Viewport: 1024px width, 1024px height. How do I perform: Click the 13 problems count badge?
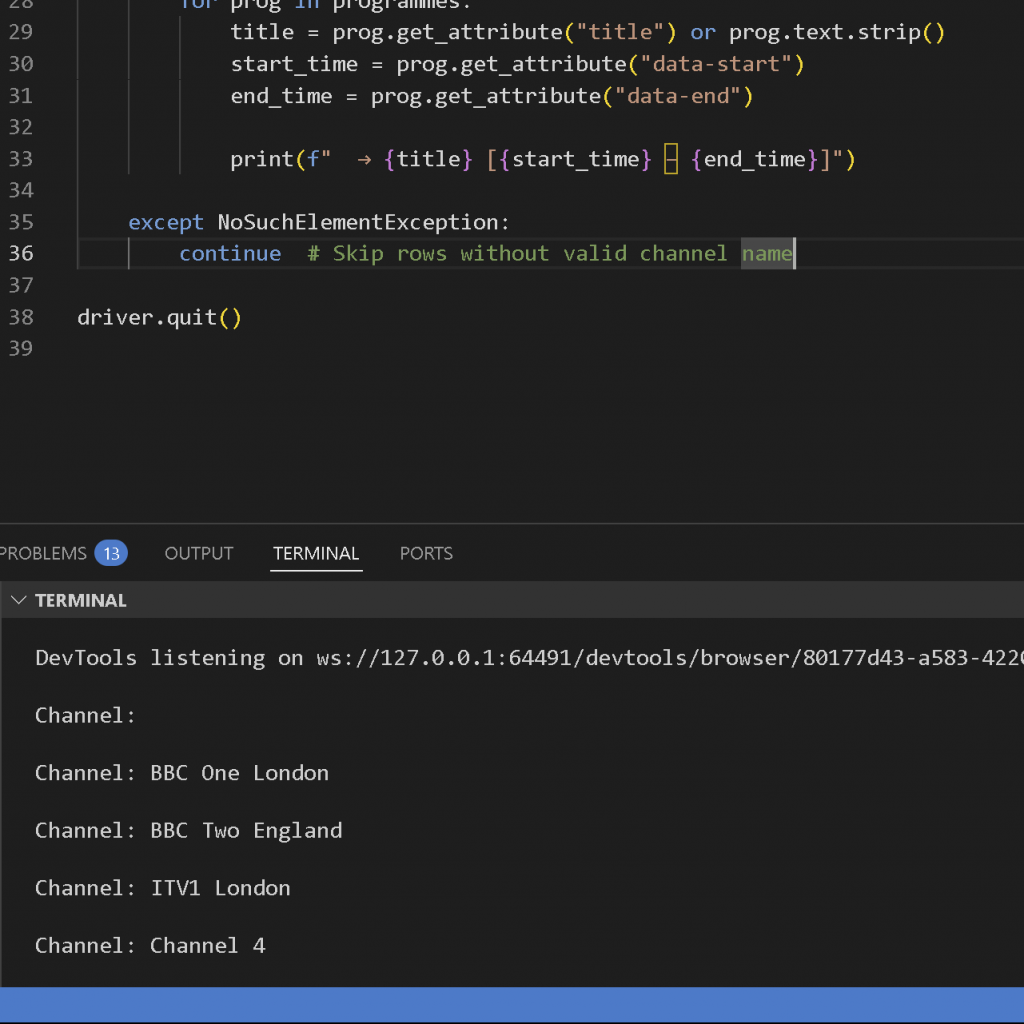click(111, 553)
